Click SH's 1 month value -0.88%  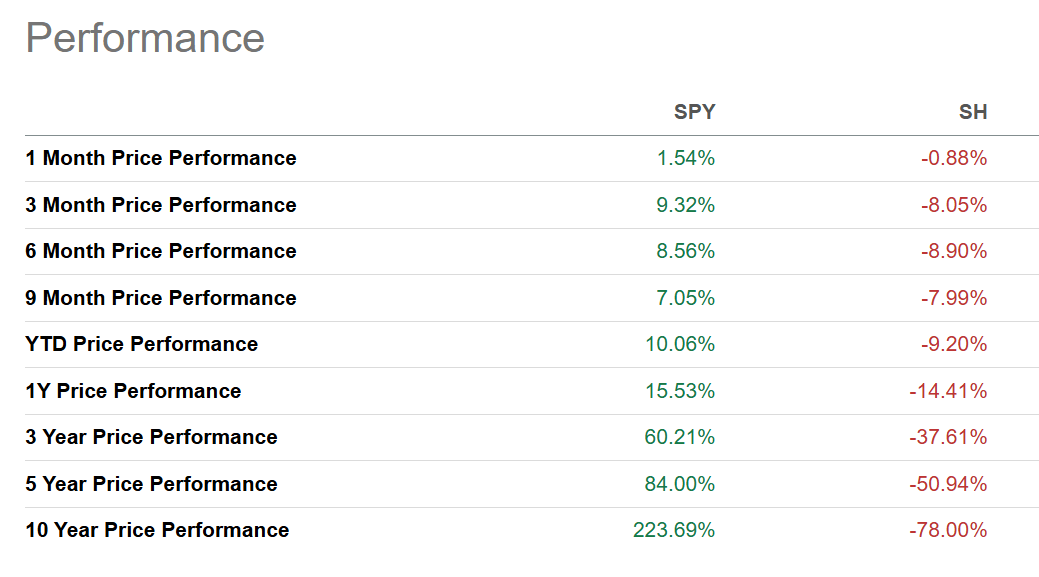(x=954, y=158)
